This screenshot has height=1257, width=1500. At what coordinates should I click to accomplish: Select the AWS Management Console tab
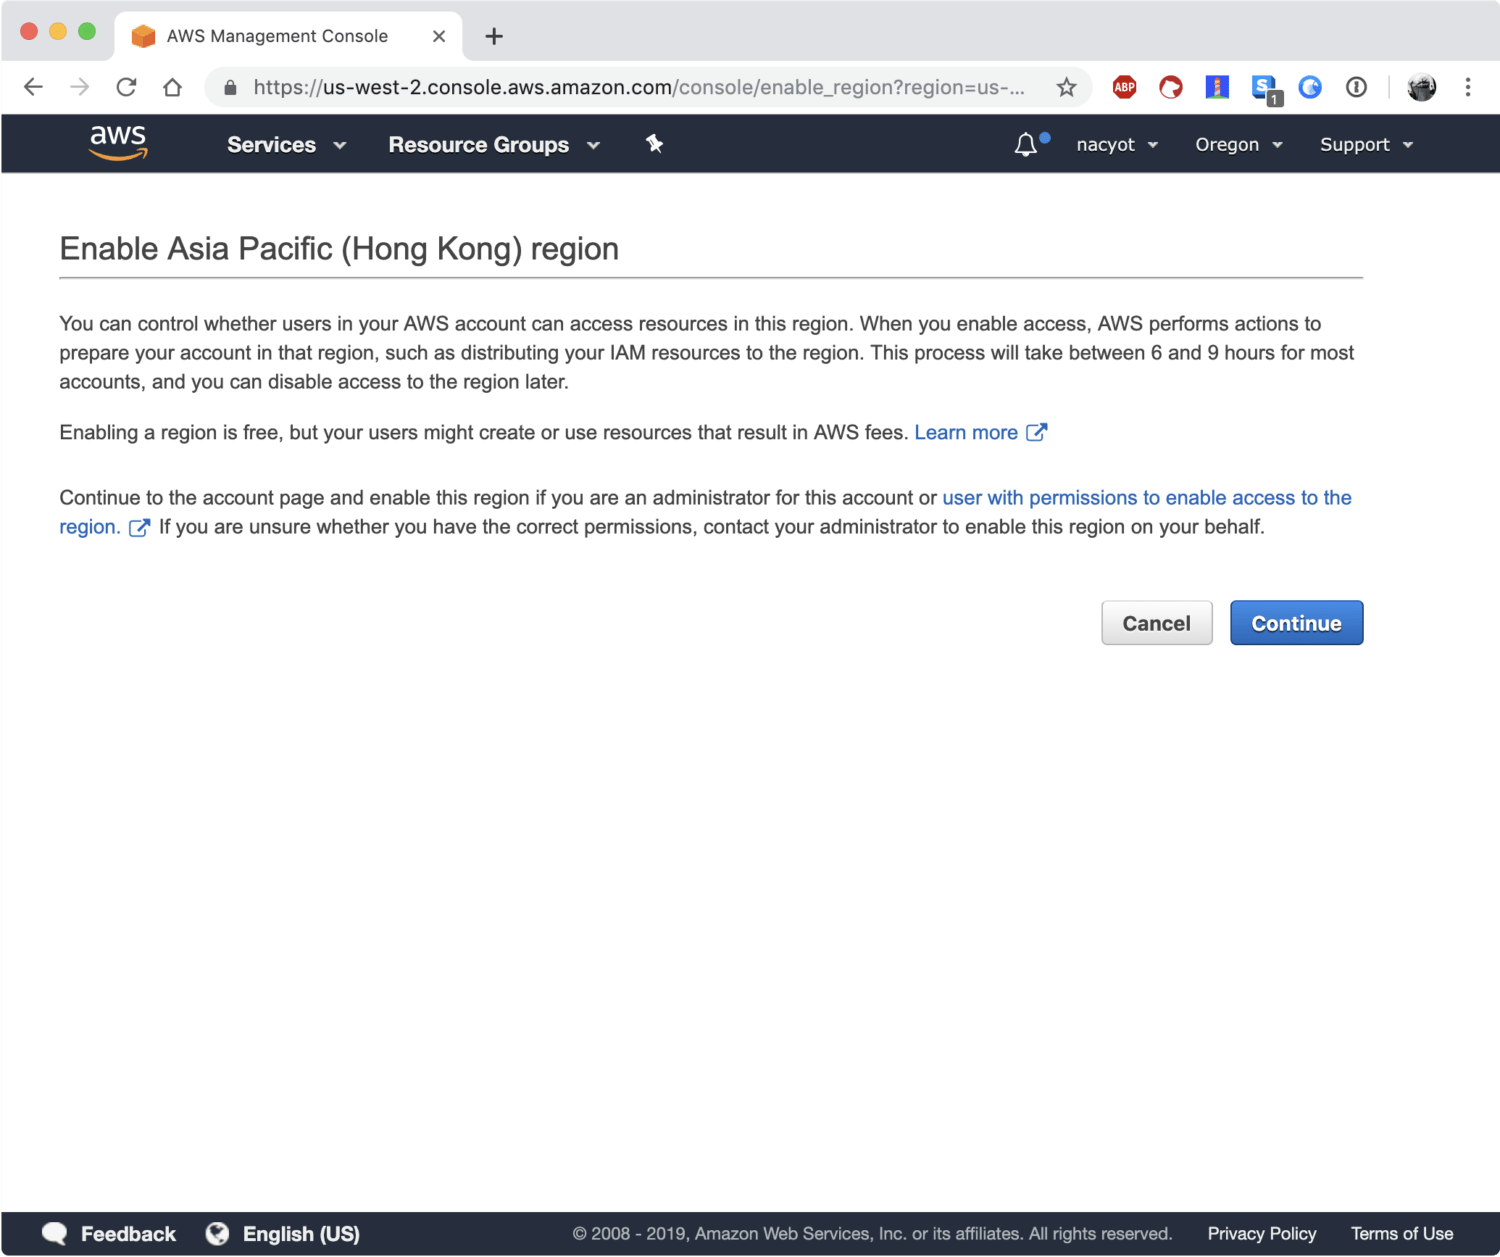coord(277,36)
